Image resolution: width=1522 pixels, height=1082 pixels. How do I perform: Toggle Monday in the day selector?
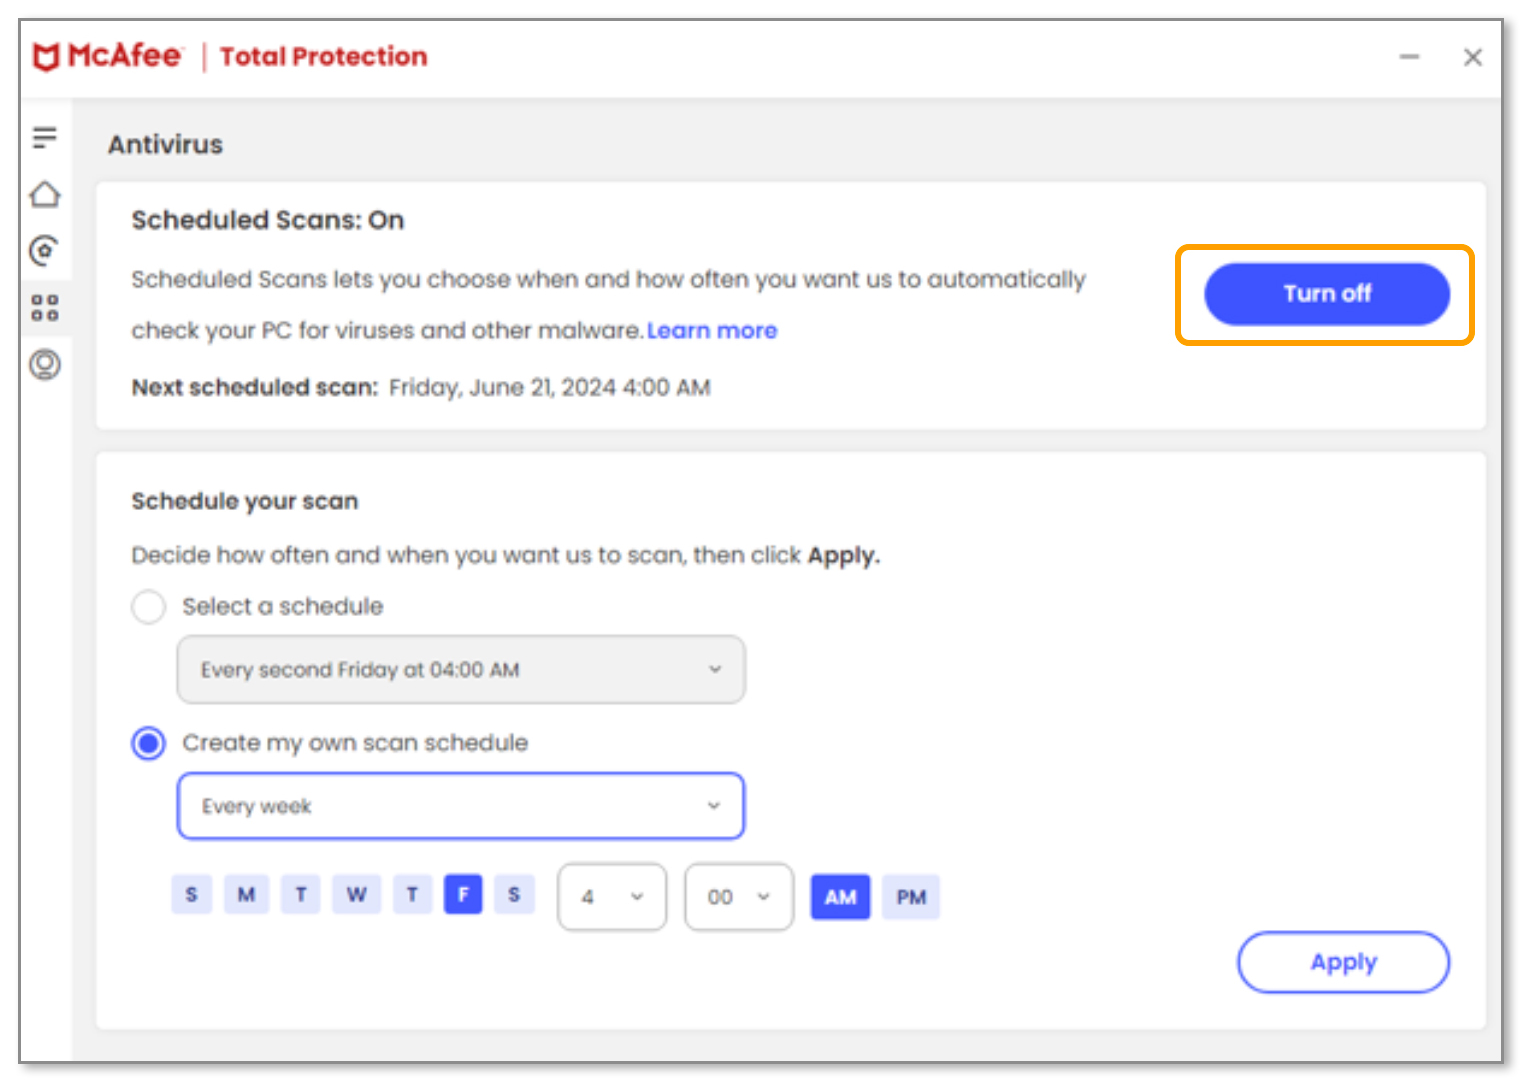coord(246,894)
